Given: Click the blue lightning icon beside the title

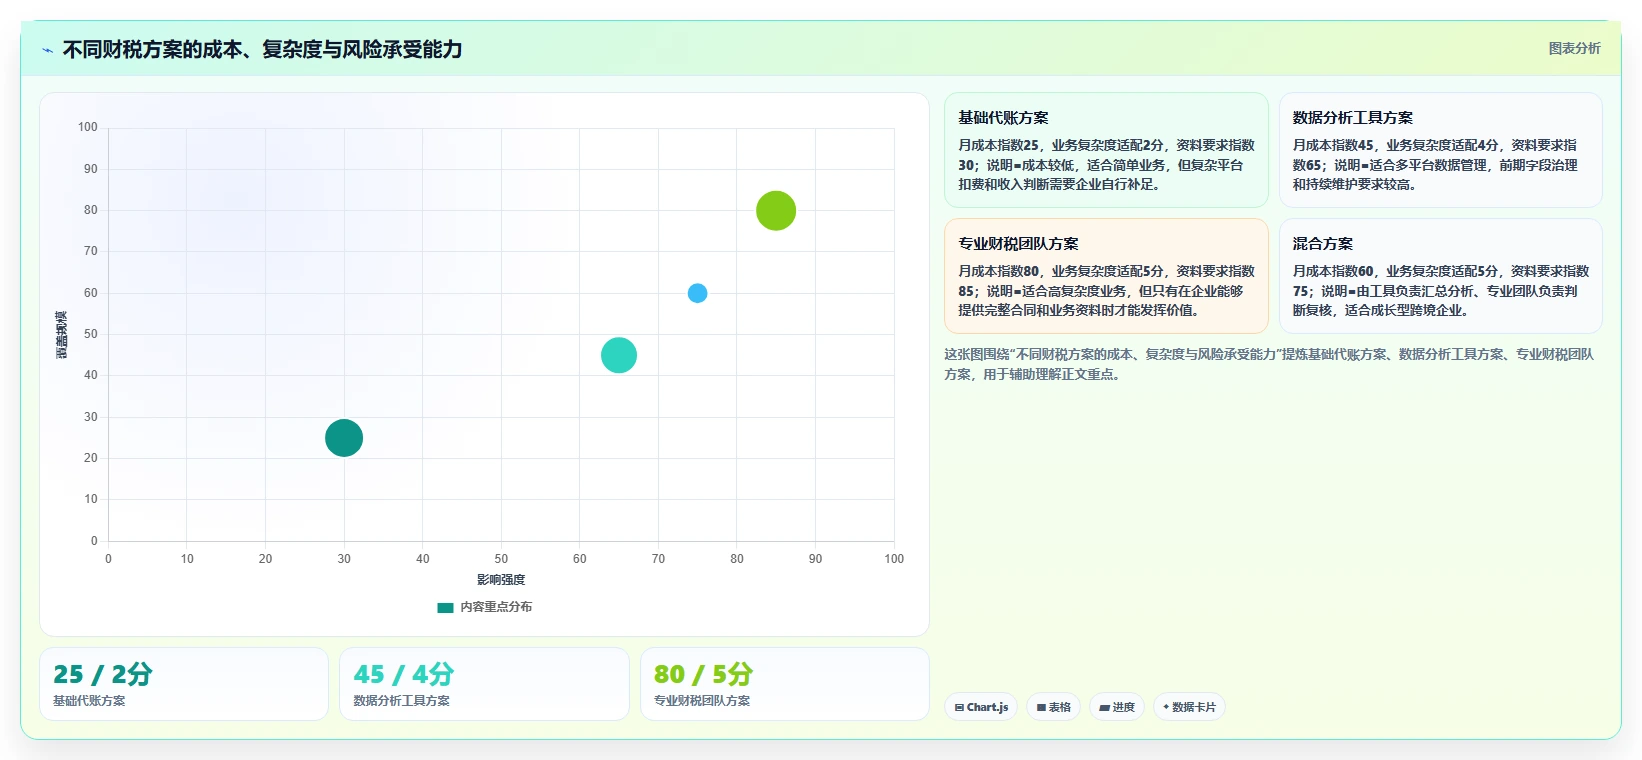Looking at the screenshot, I should (x=47, y=50).
